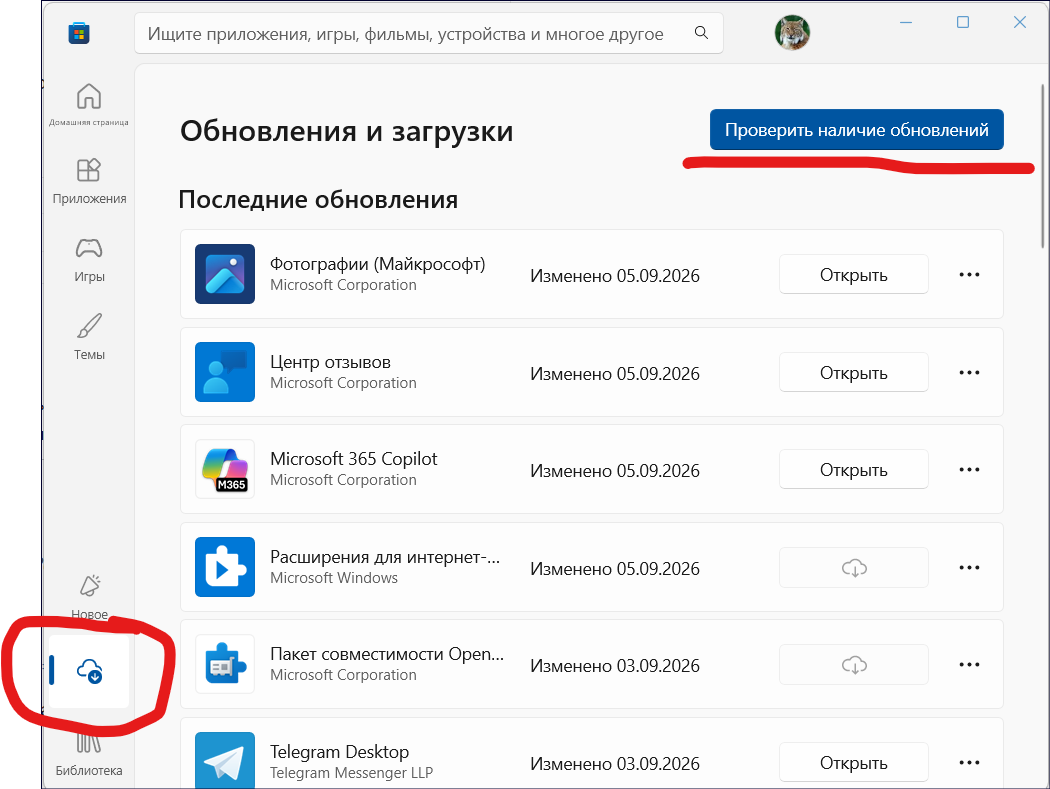Download Пакет совместимости Open via cloud button
Screen dimensions: 1050x789
(x=854, y=665)
